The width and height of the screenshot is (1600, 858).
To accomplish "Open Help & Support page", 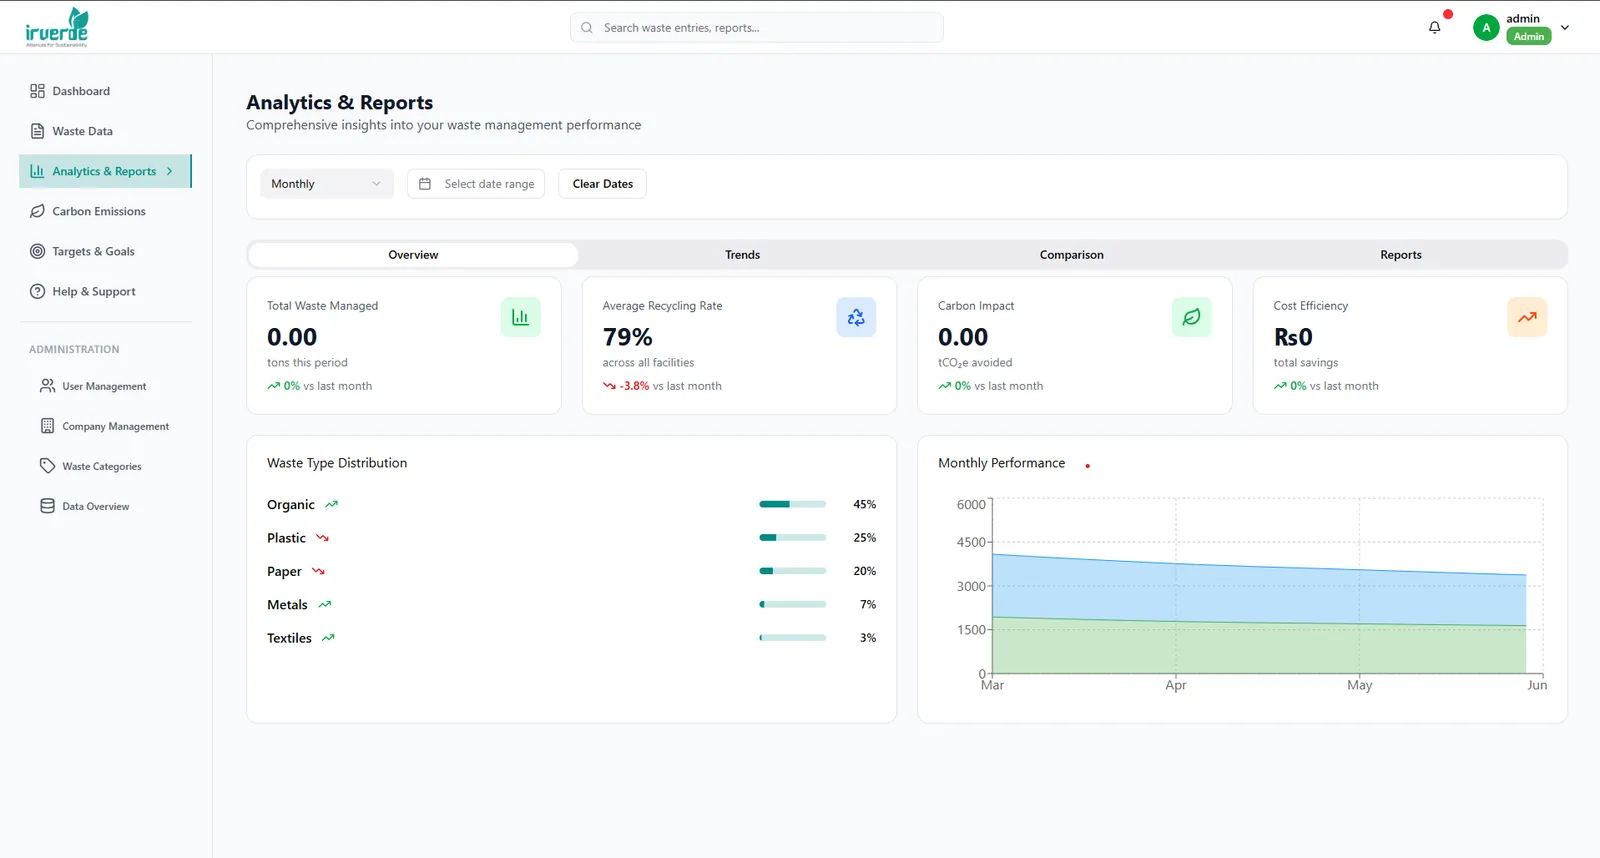I will [105, 291].
